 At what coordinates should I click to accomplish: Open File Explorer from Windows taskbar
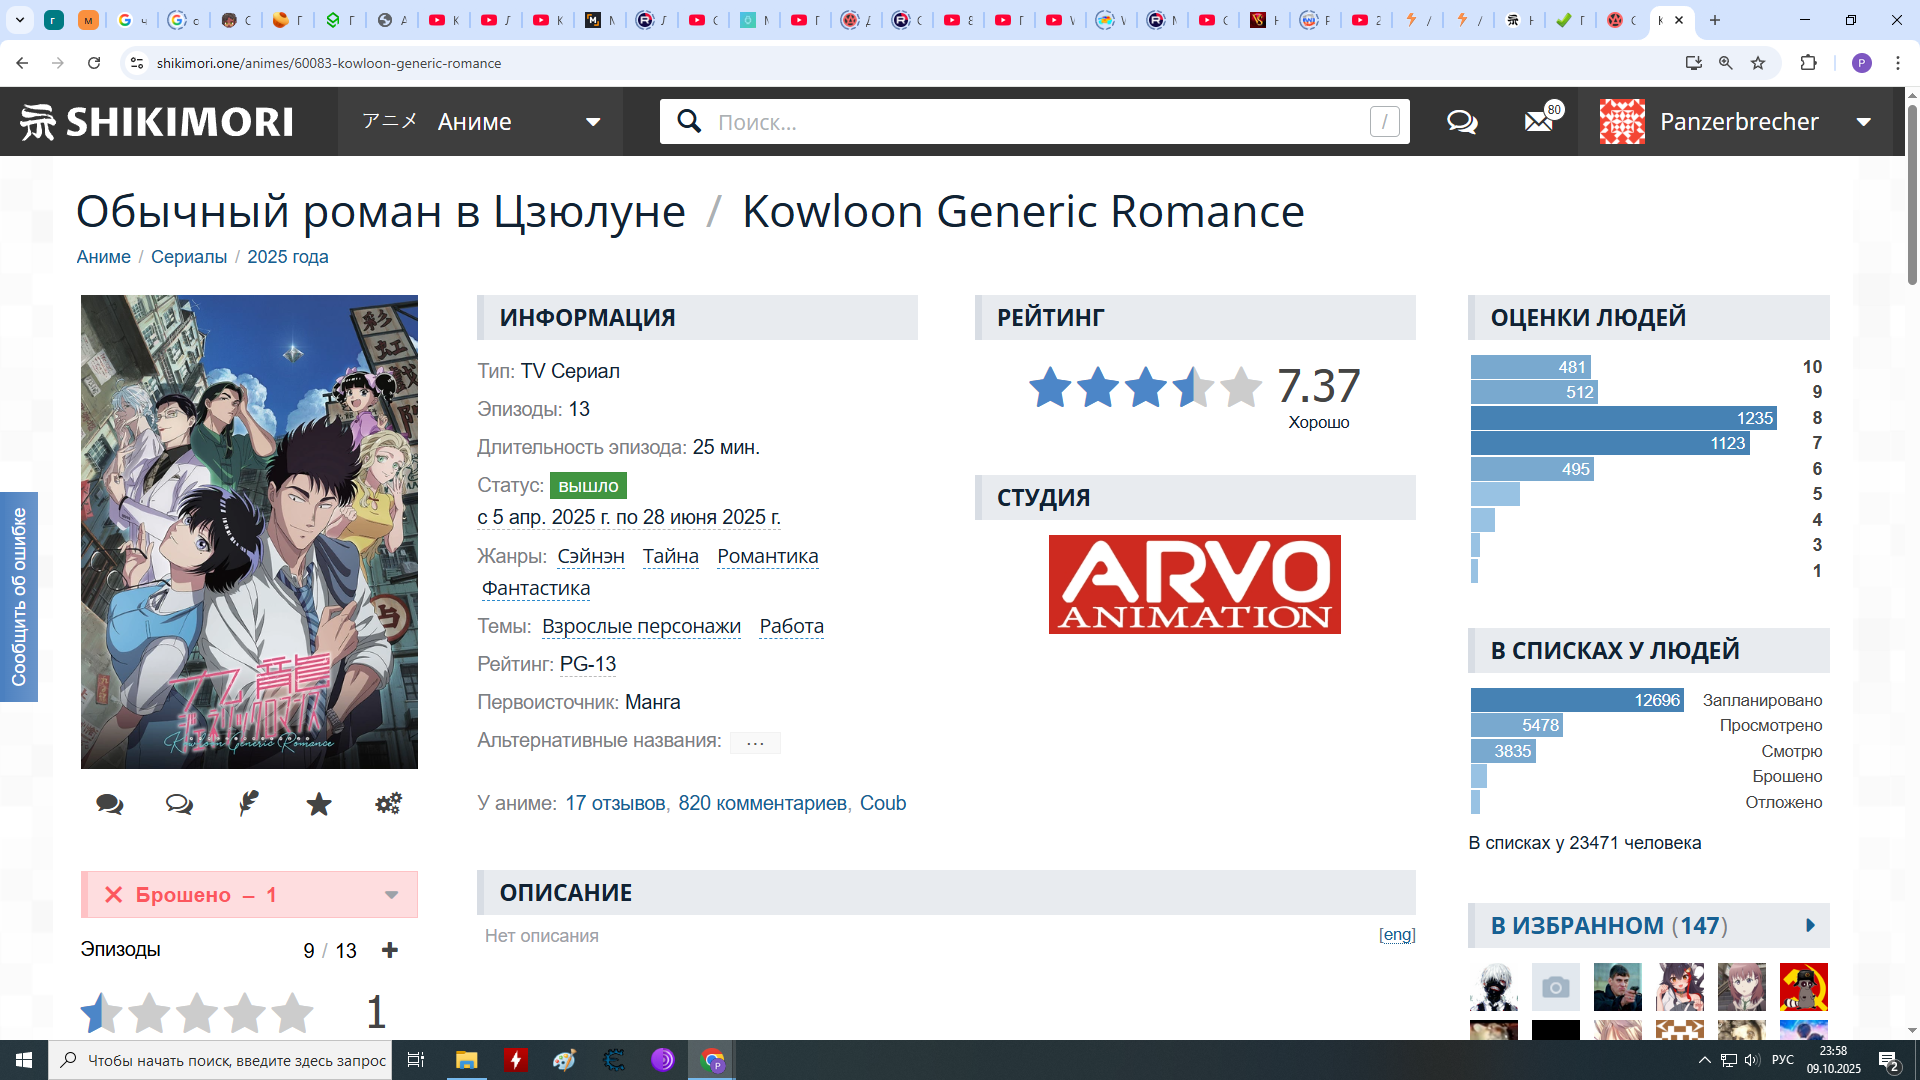pyautogui.click(x=466, y=1060)
